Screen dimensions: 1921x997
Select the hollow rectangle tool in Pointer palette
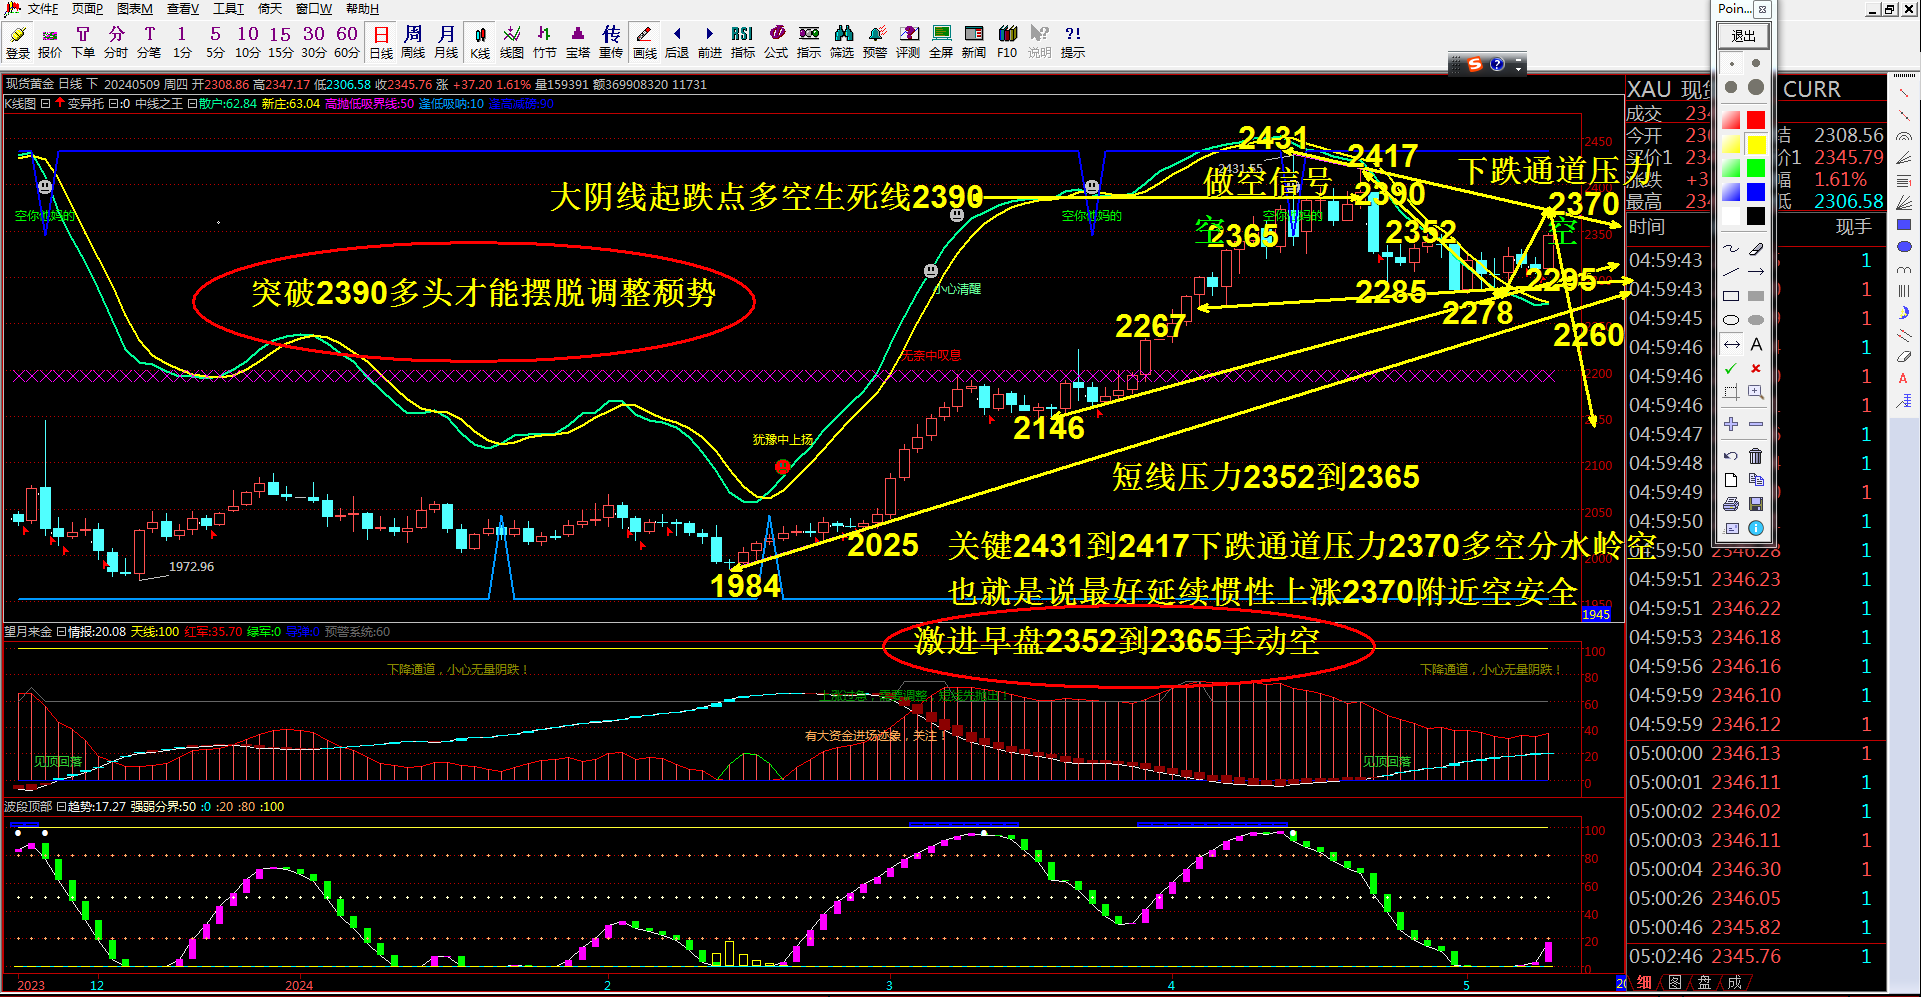click(1731, 296)
